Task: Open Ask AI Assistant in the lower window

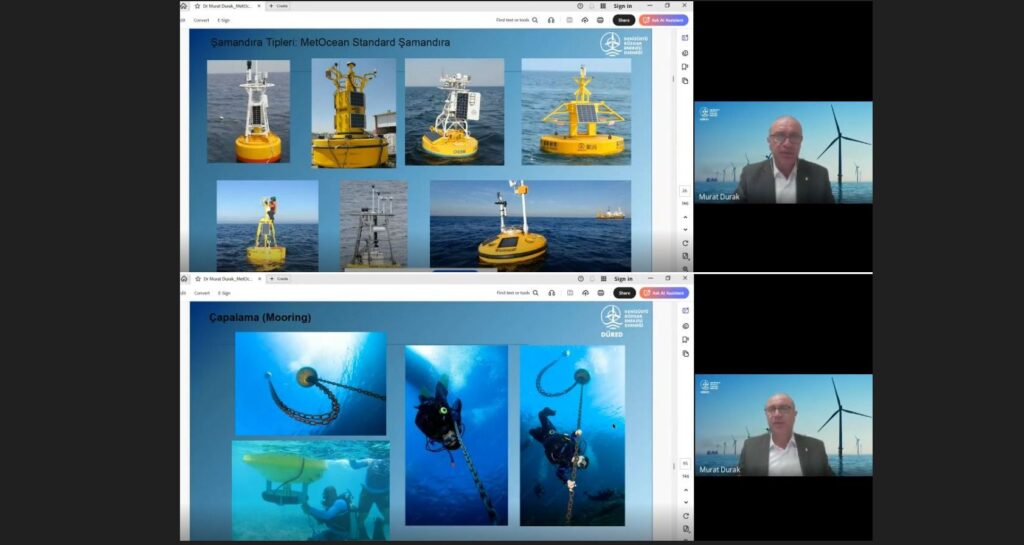Action: tap(664, 293)
